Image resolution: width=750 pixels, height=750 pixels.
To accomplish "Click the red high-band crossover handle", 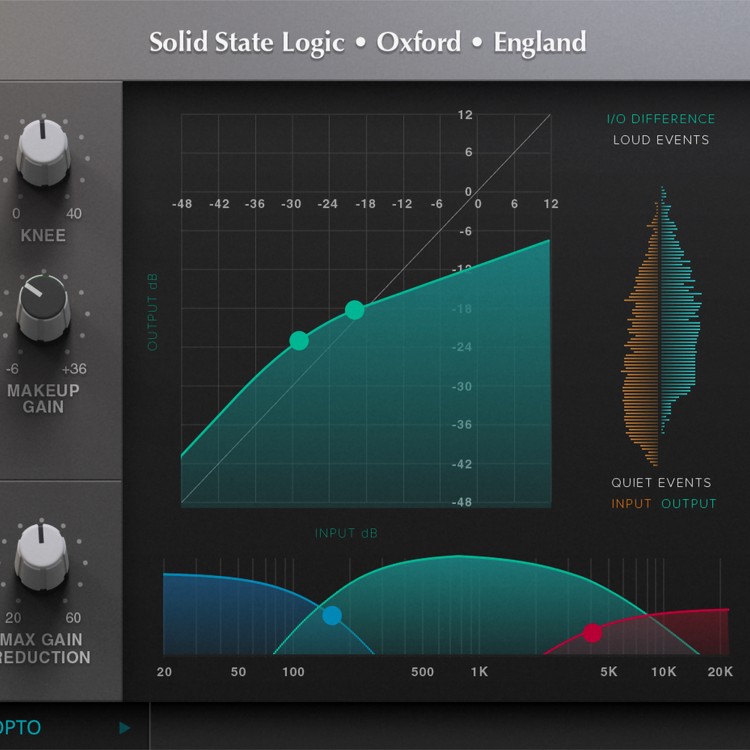I will point(592,633).
